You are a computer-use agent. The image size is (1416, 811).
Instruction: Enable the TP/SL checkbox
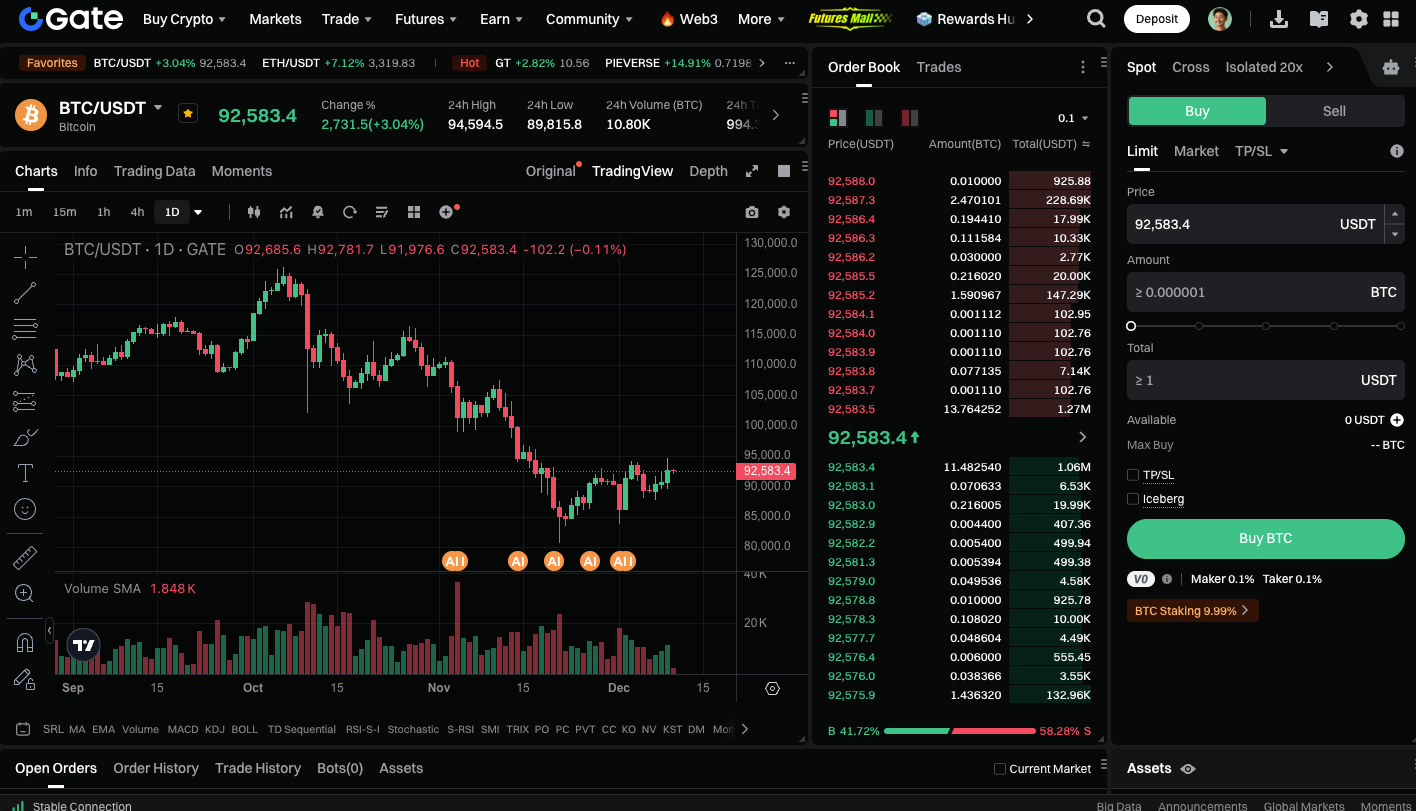point(1133,475)
